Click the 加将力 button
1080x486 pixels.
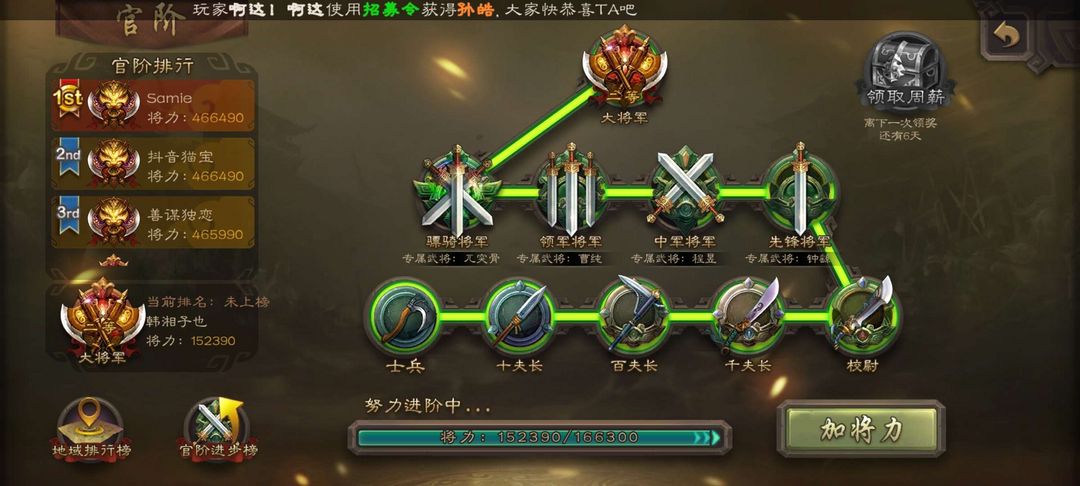tap(862, 430)
